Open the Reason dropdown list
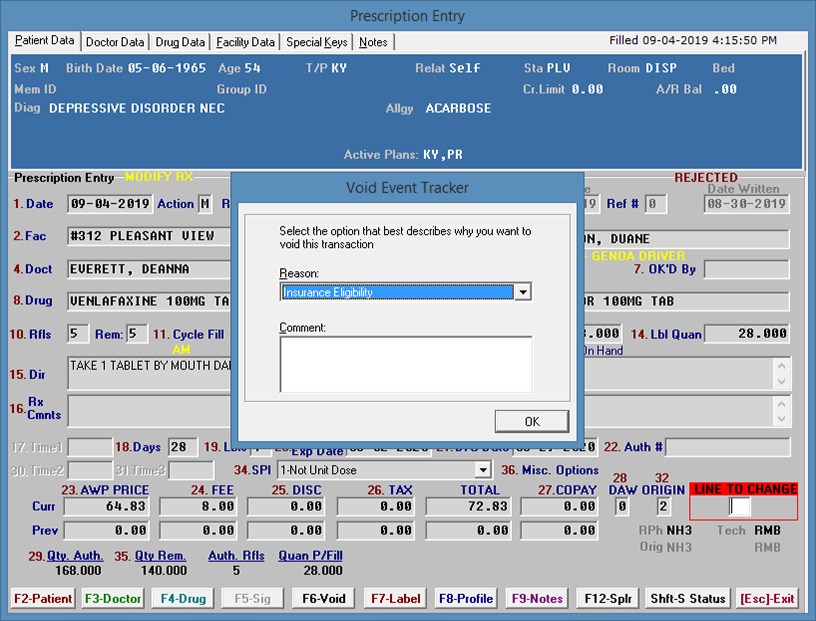 pyautogui.click(x=521, y=293)
